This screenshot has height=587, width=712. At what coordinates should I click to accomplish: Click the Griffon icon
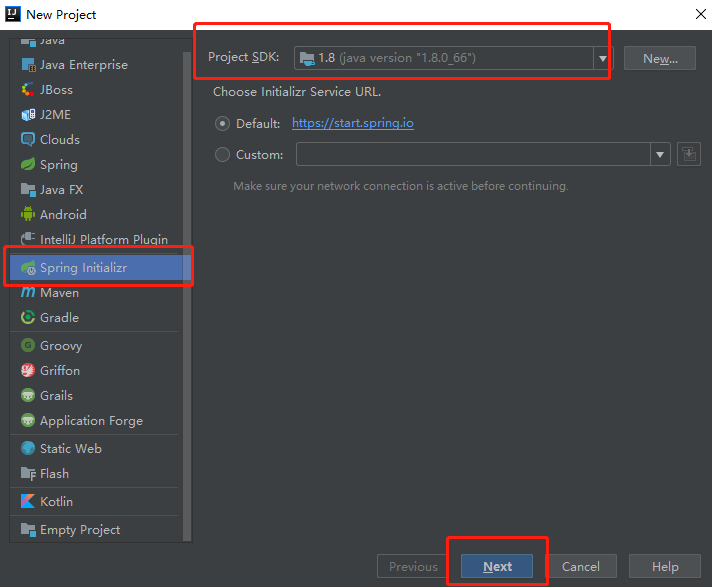[28, 370]
